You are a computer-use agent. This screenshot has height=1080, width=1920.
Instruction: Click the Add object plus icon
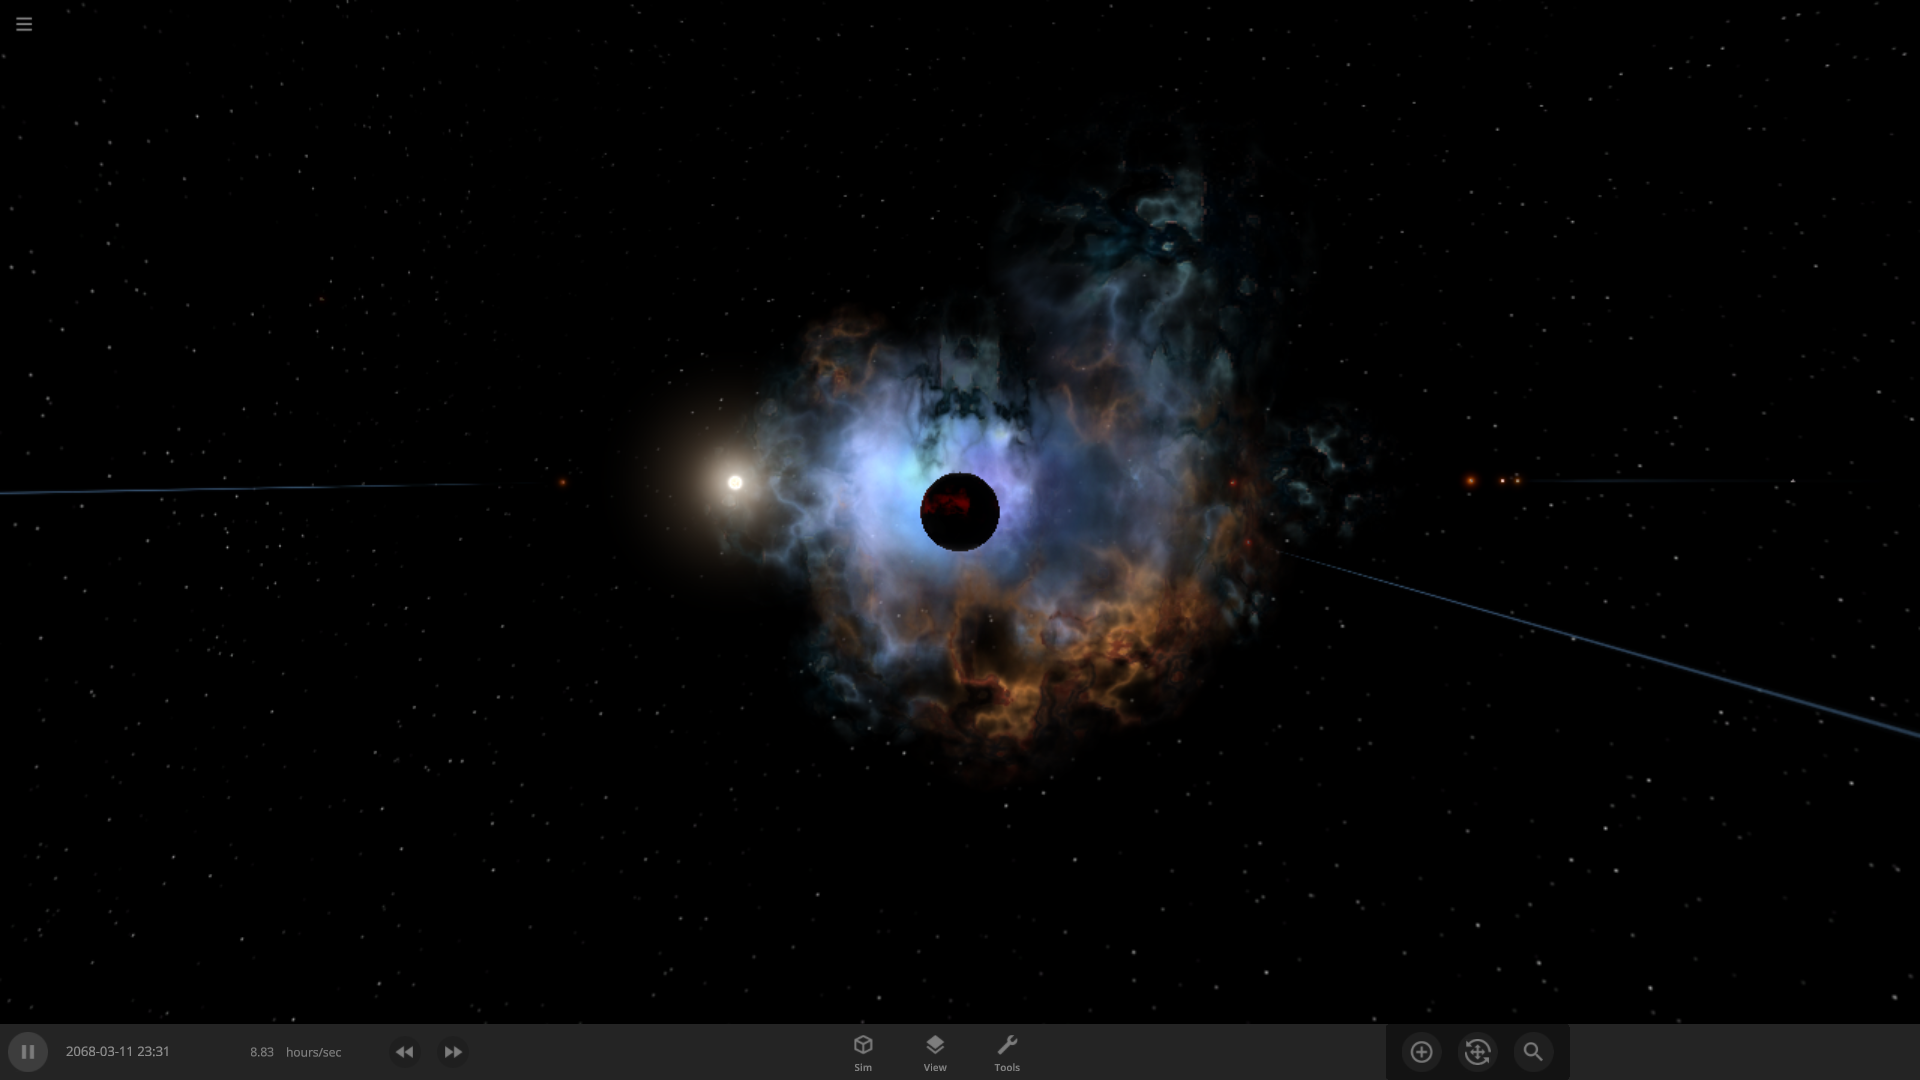(1421, 1052)
